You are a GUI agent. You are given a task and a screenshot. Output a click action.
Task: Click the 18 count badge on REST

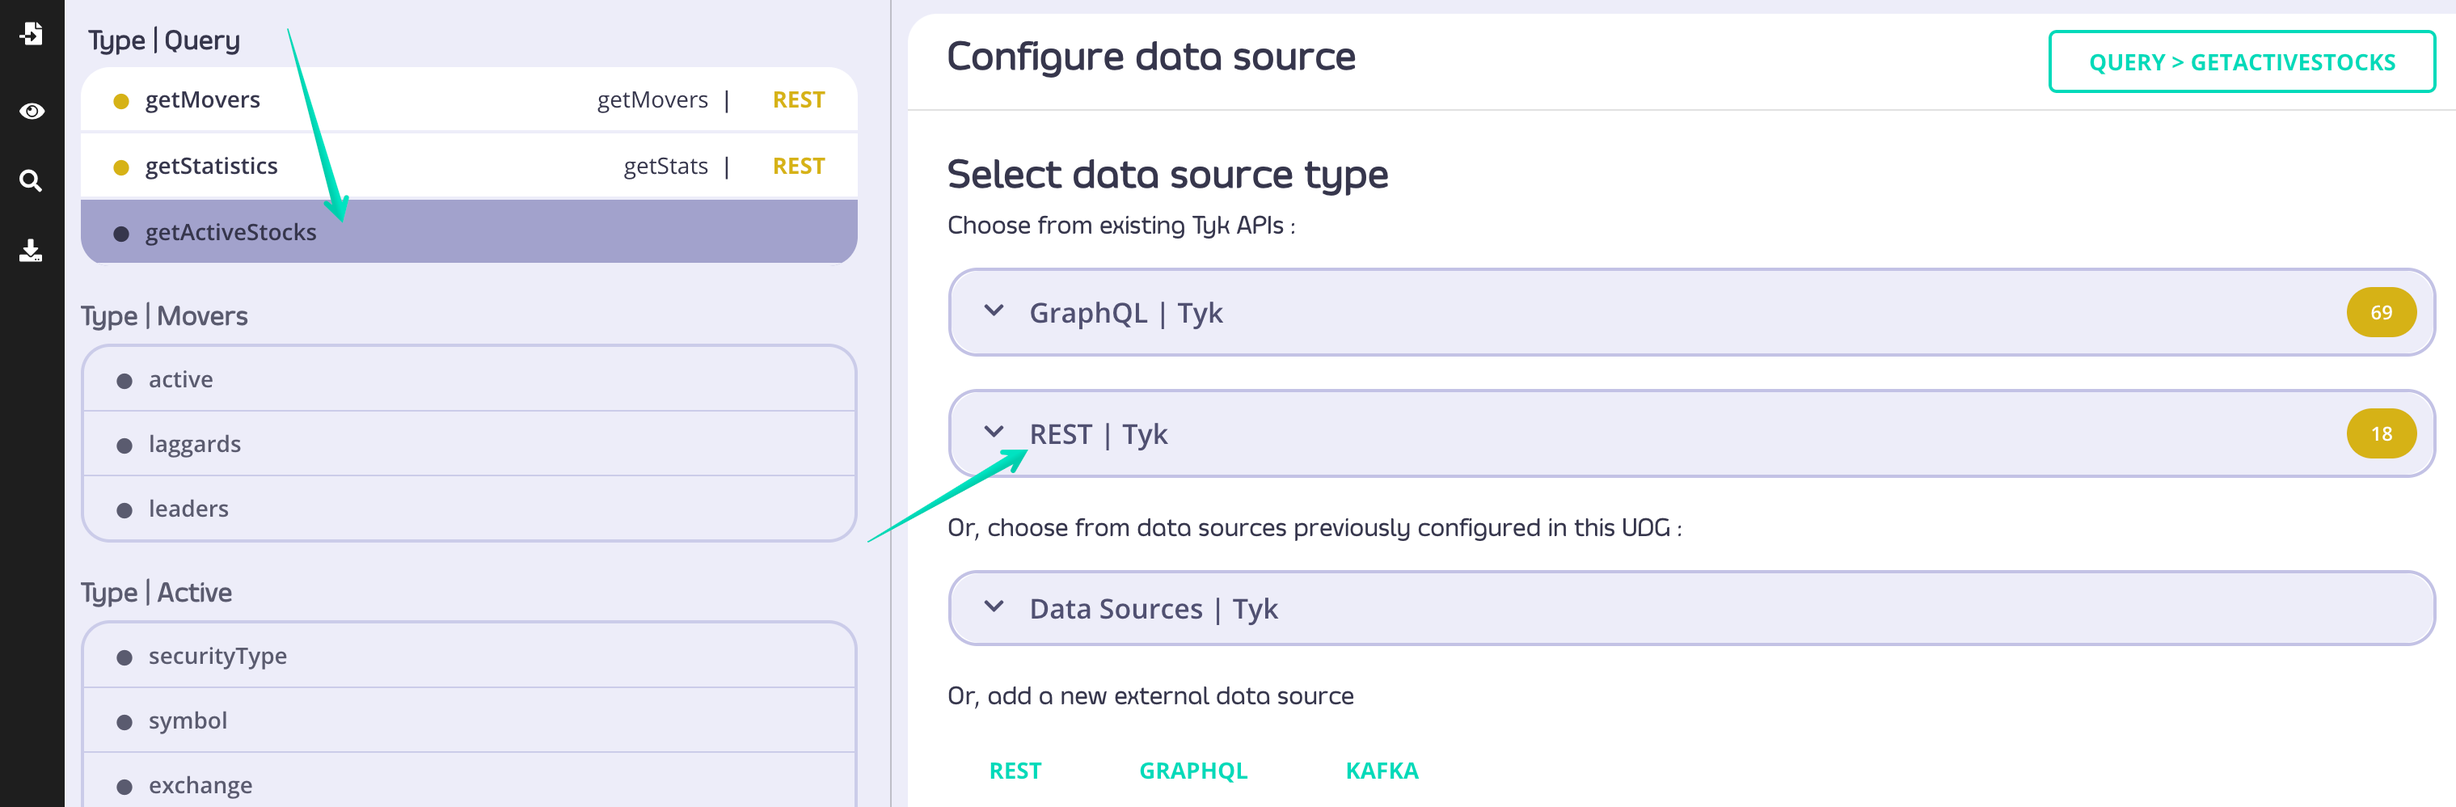click(2380, 434)
